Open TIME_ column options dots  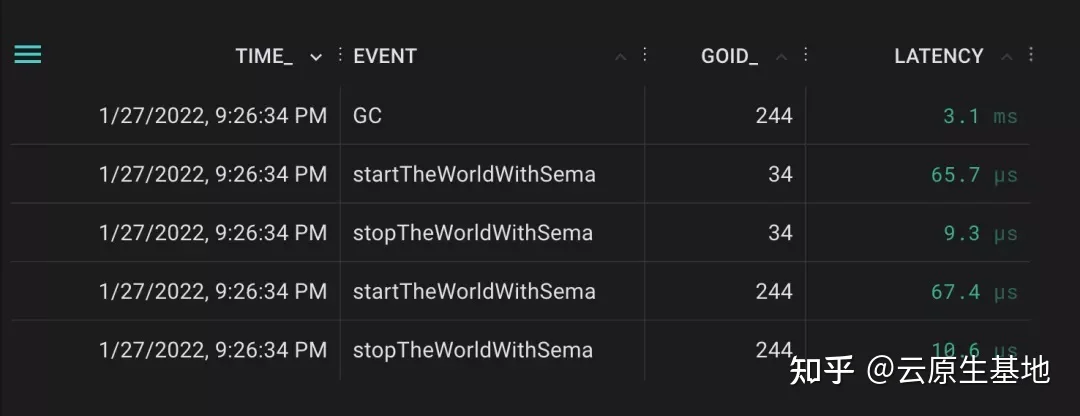(340, 55)
